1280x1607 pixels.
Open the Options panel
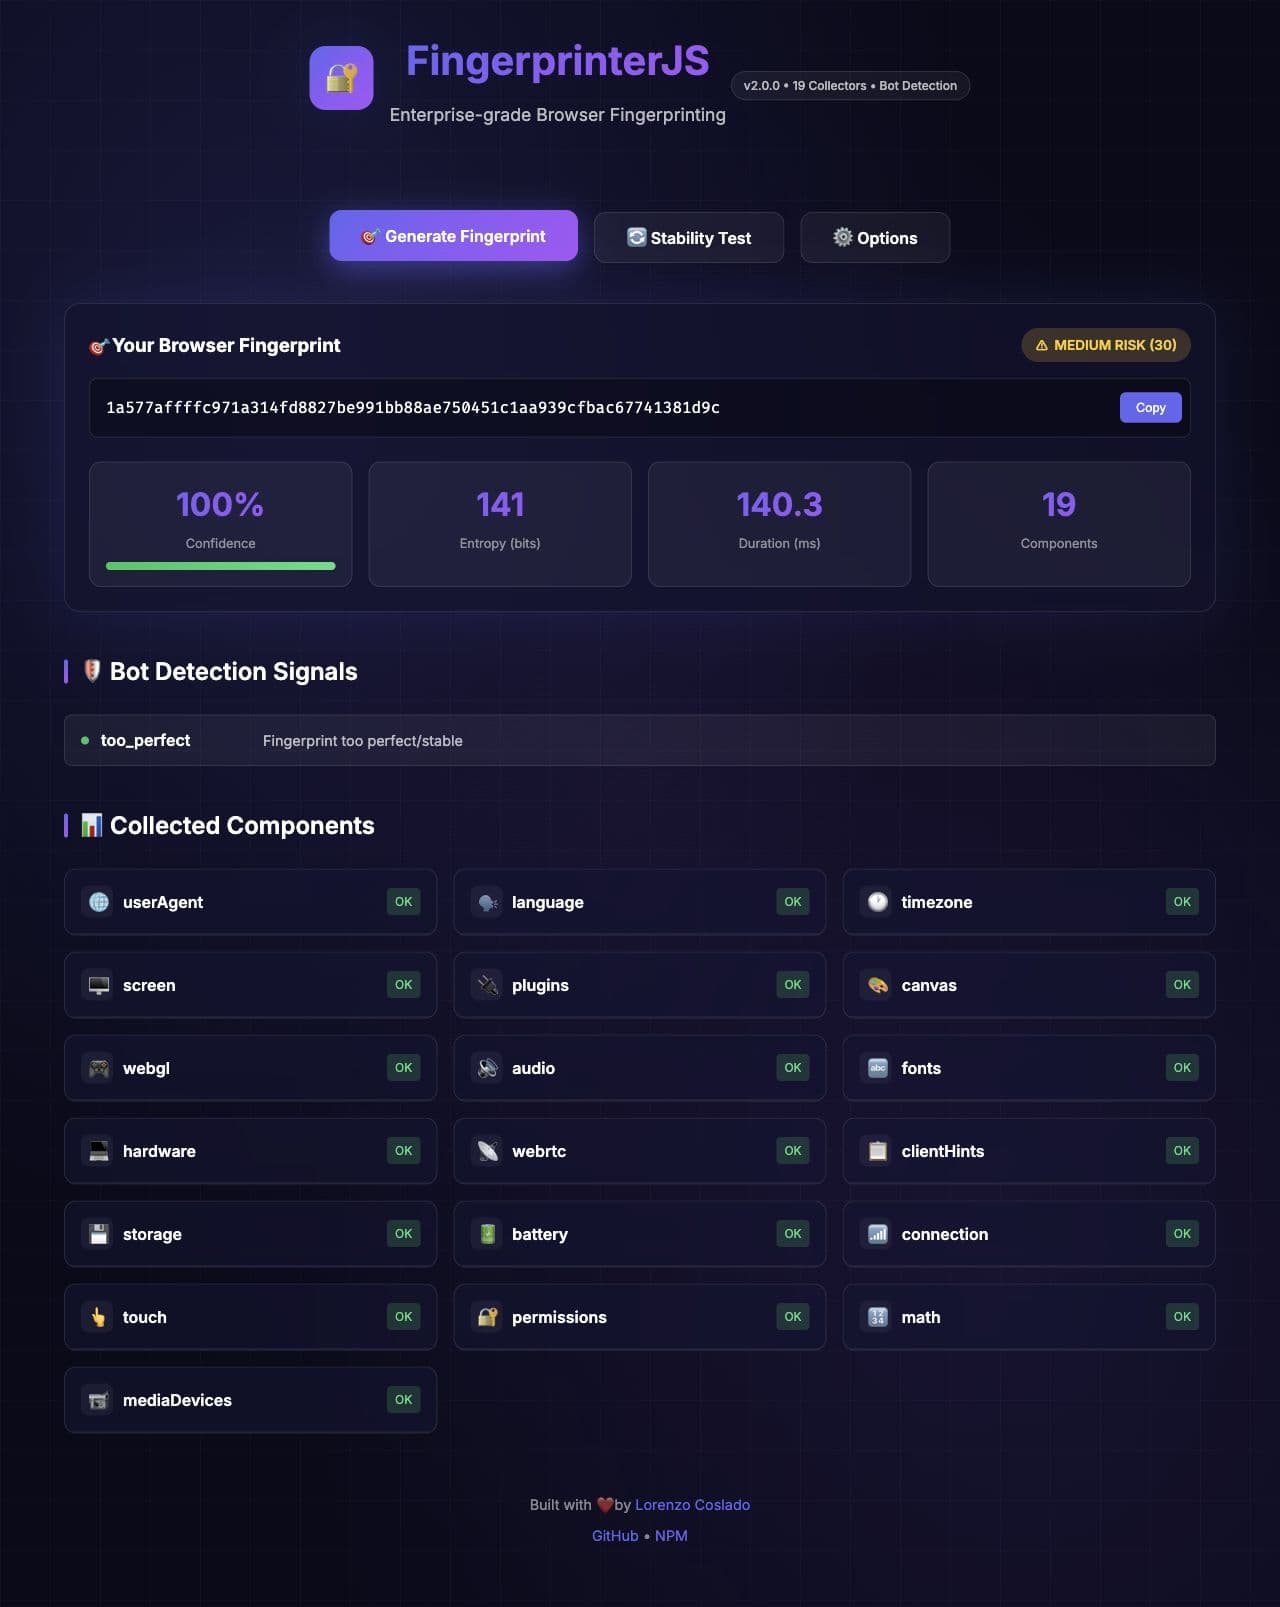[875, 237]
